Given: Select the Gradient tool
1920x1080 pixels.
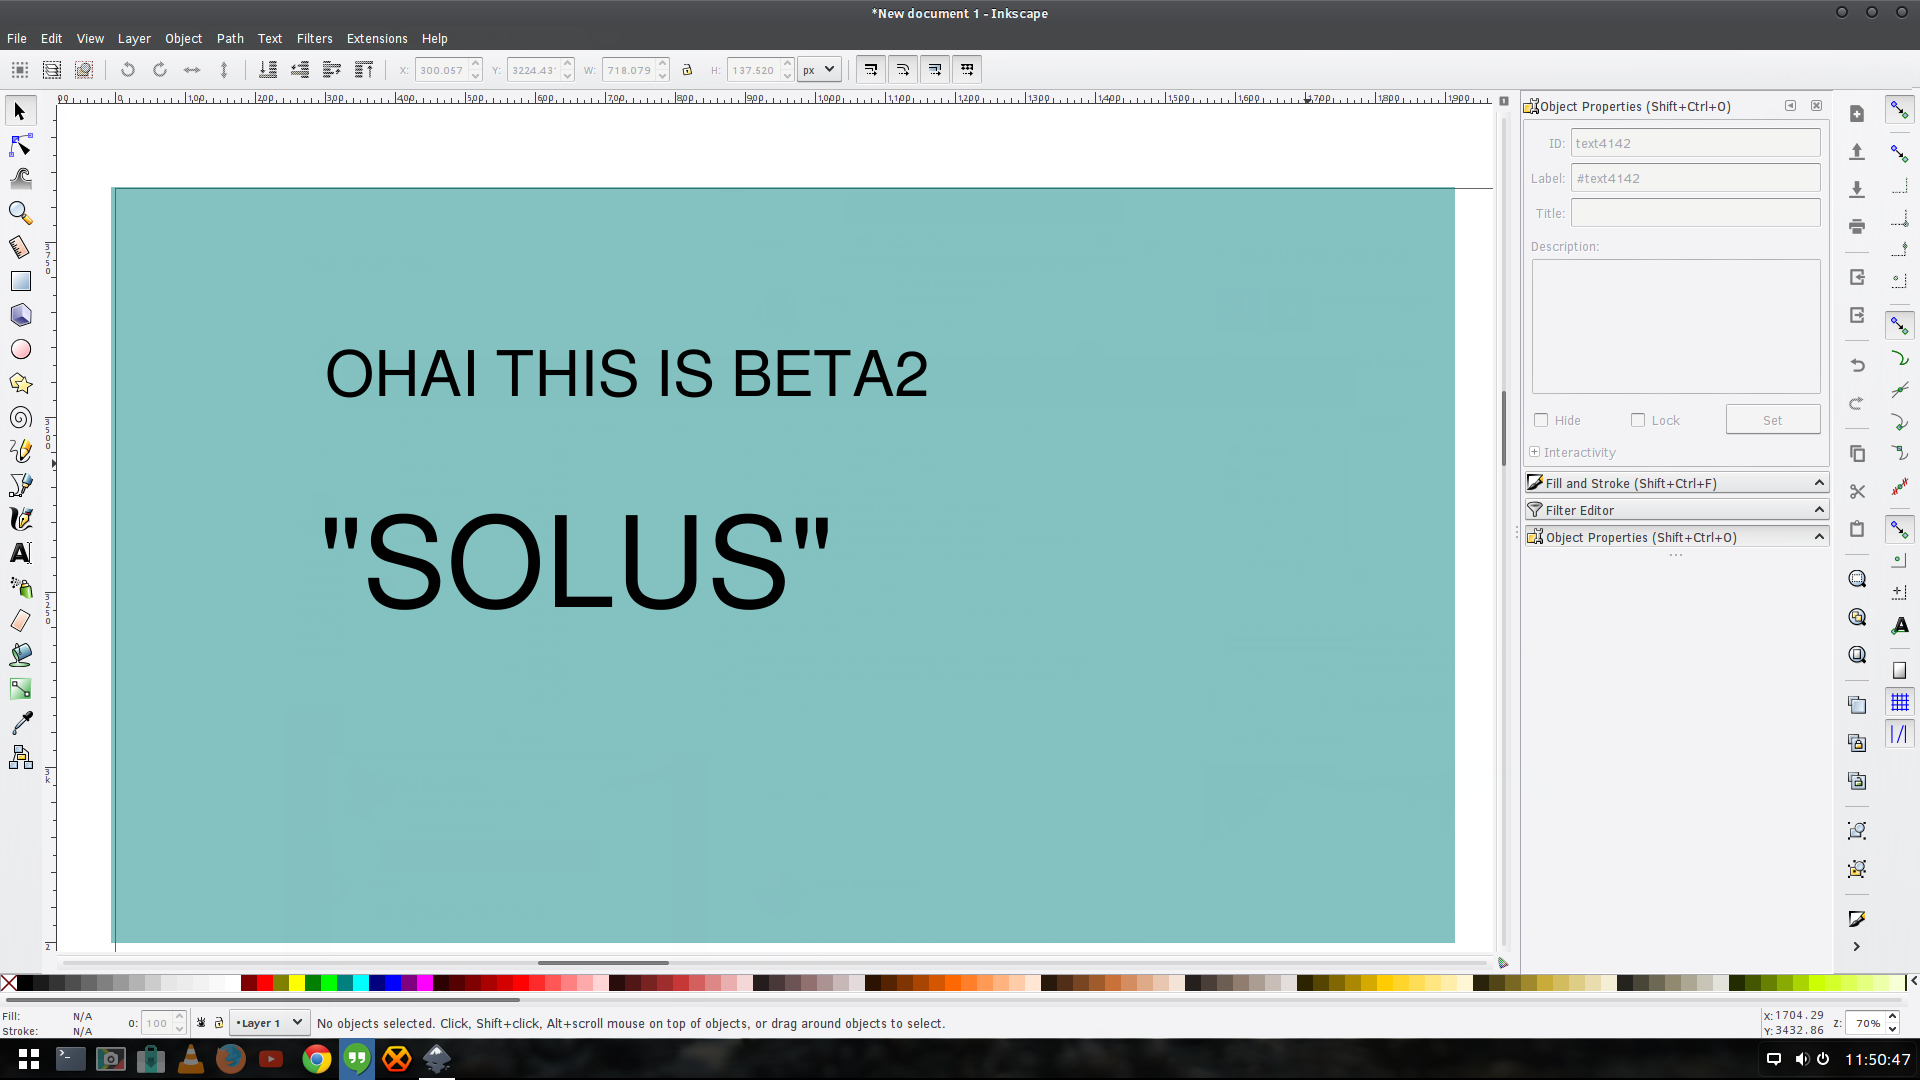Looking at the screenshot, I should click(x=20, y=689).
